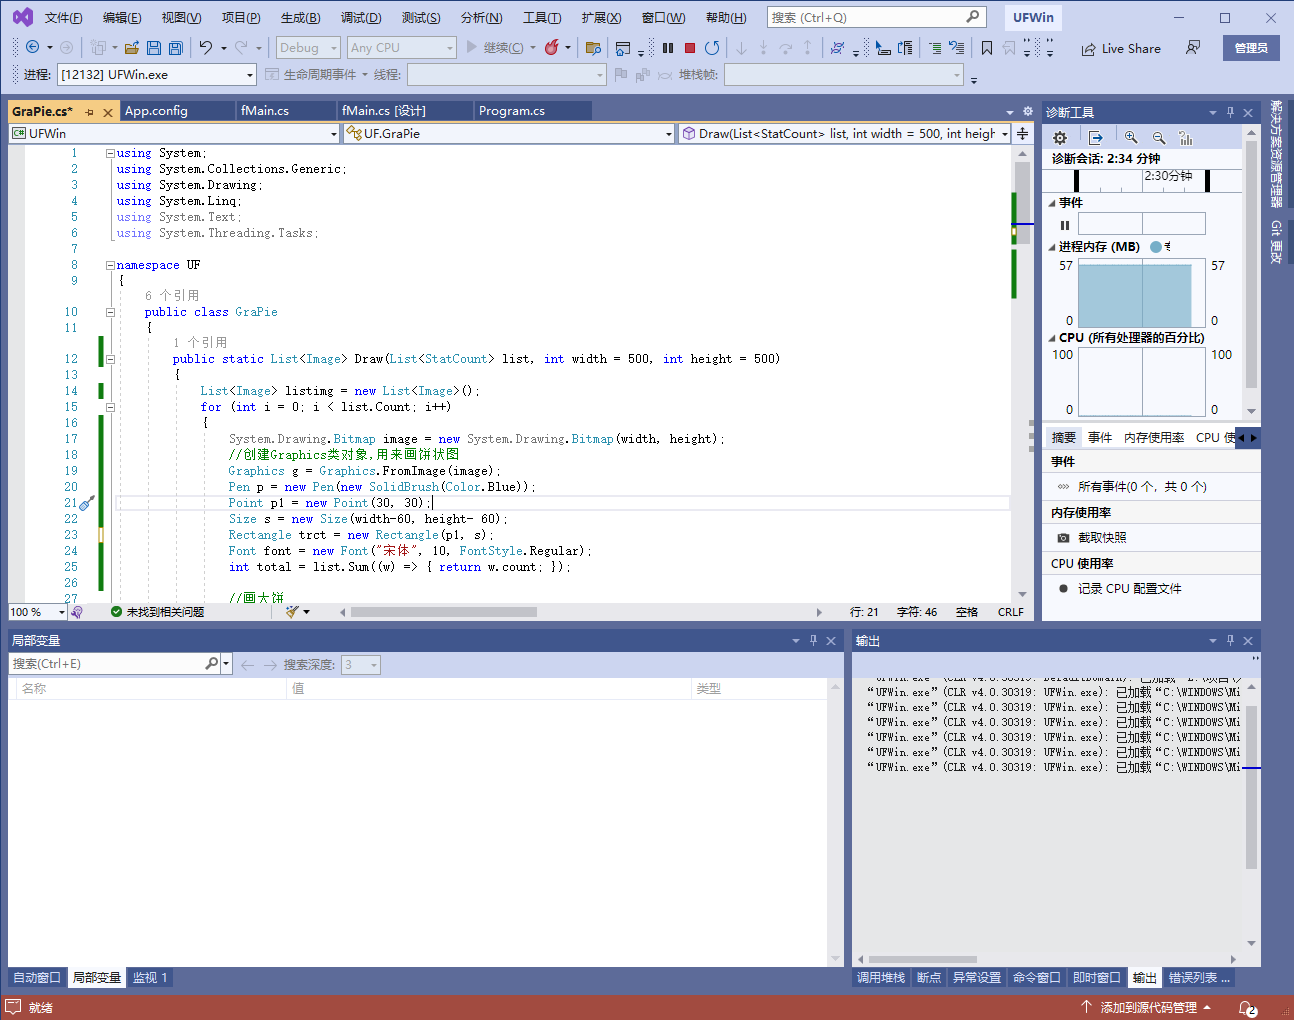Open the UFWin project scope dropdown

click(175, 133)
